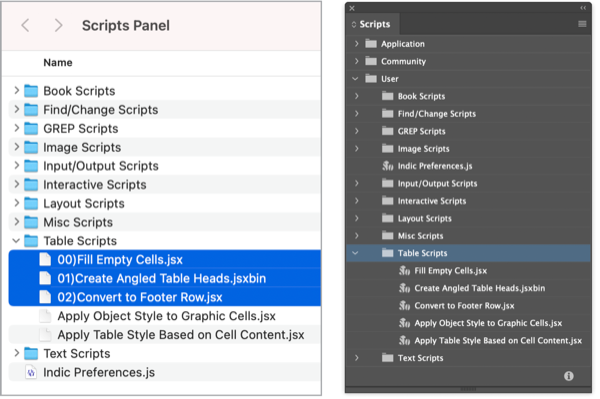
Task: Select Input/Output Scripts folder icon in Finder
Action: click(31, 166)
